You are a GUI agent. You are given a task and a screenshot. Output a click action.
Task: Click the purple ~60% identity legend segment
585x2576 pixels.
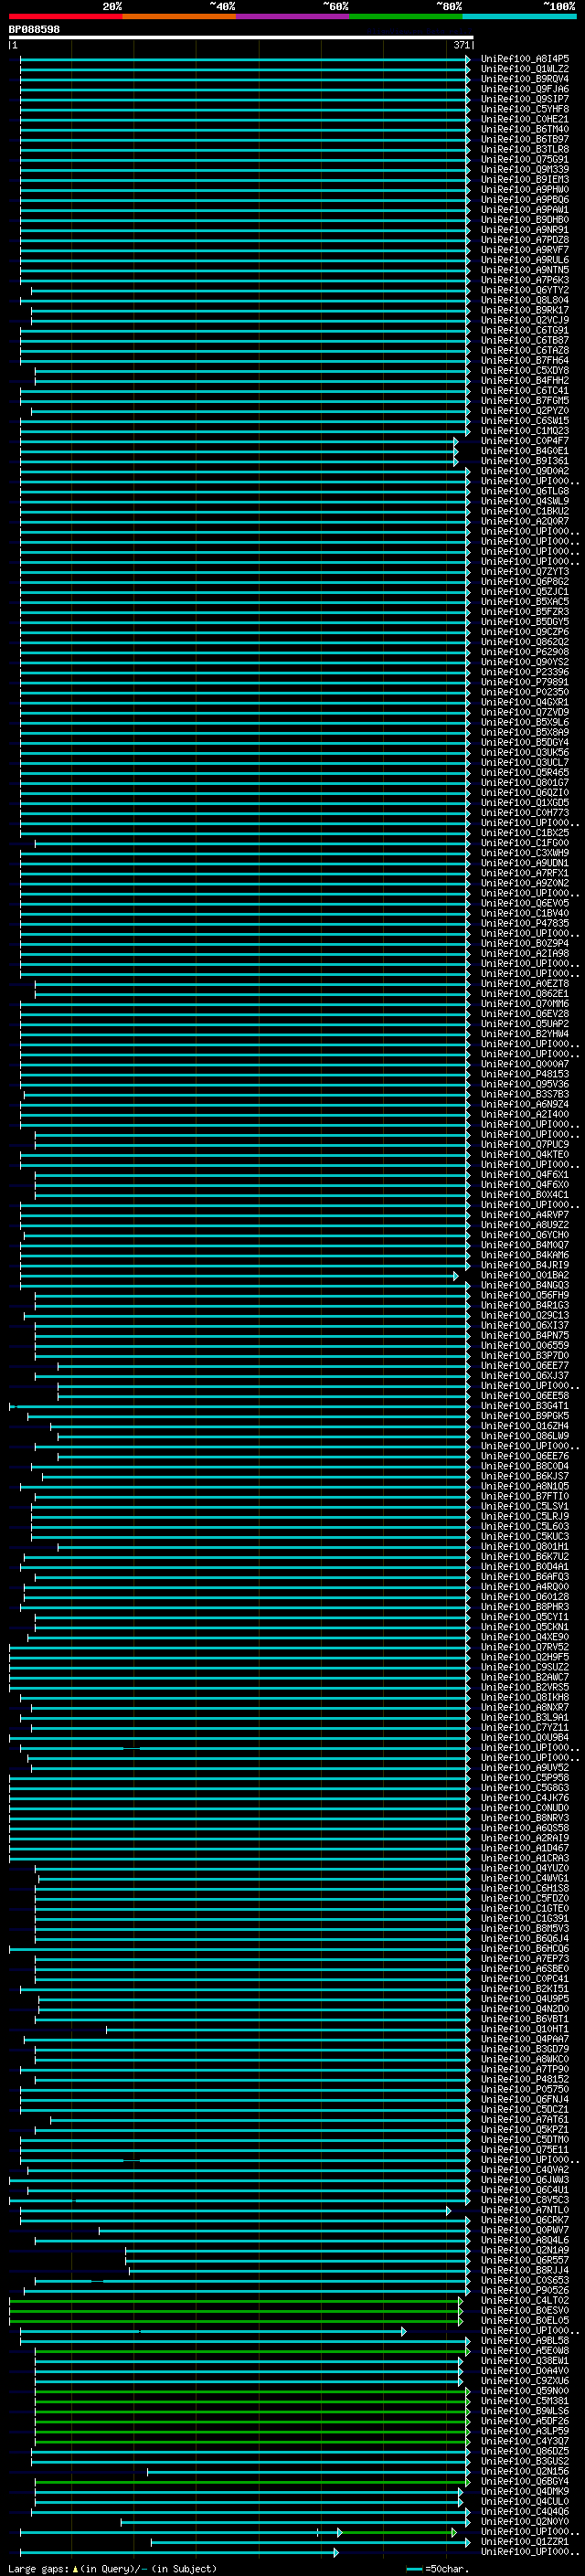pyautogui.click(x=292, y=16)
